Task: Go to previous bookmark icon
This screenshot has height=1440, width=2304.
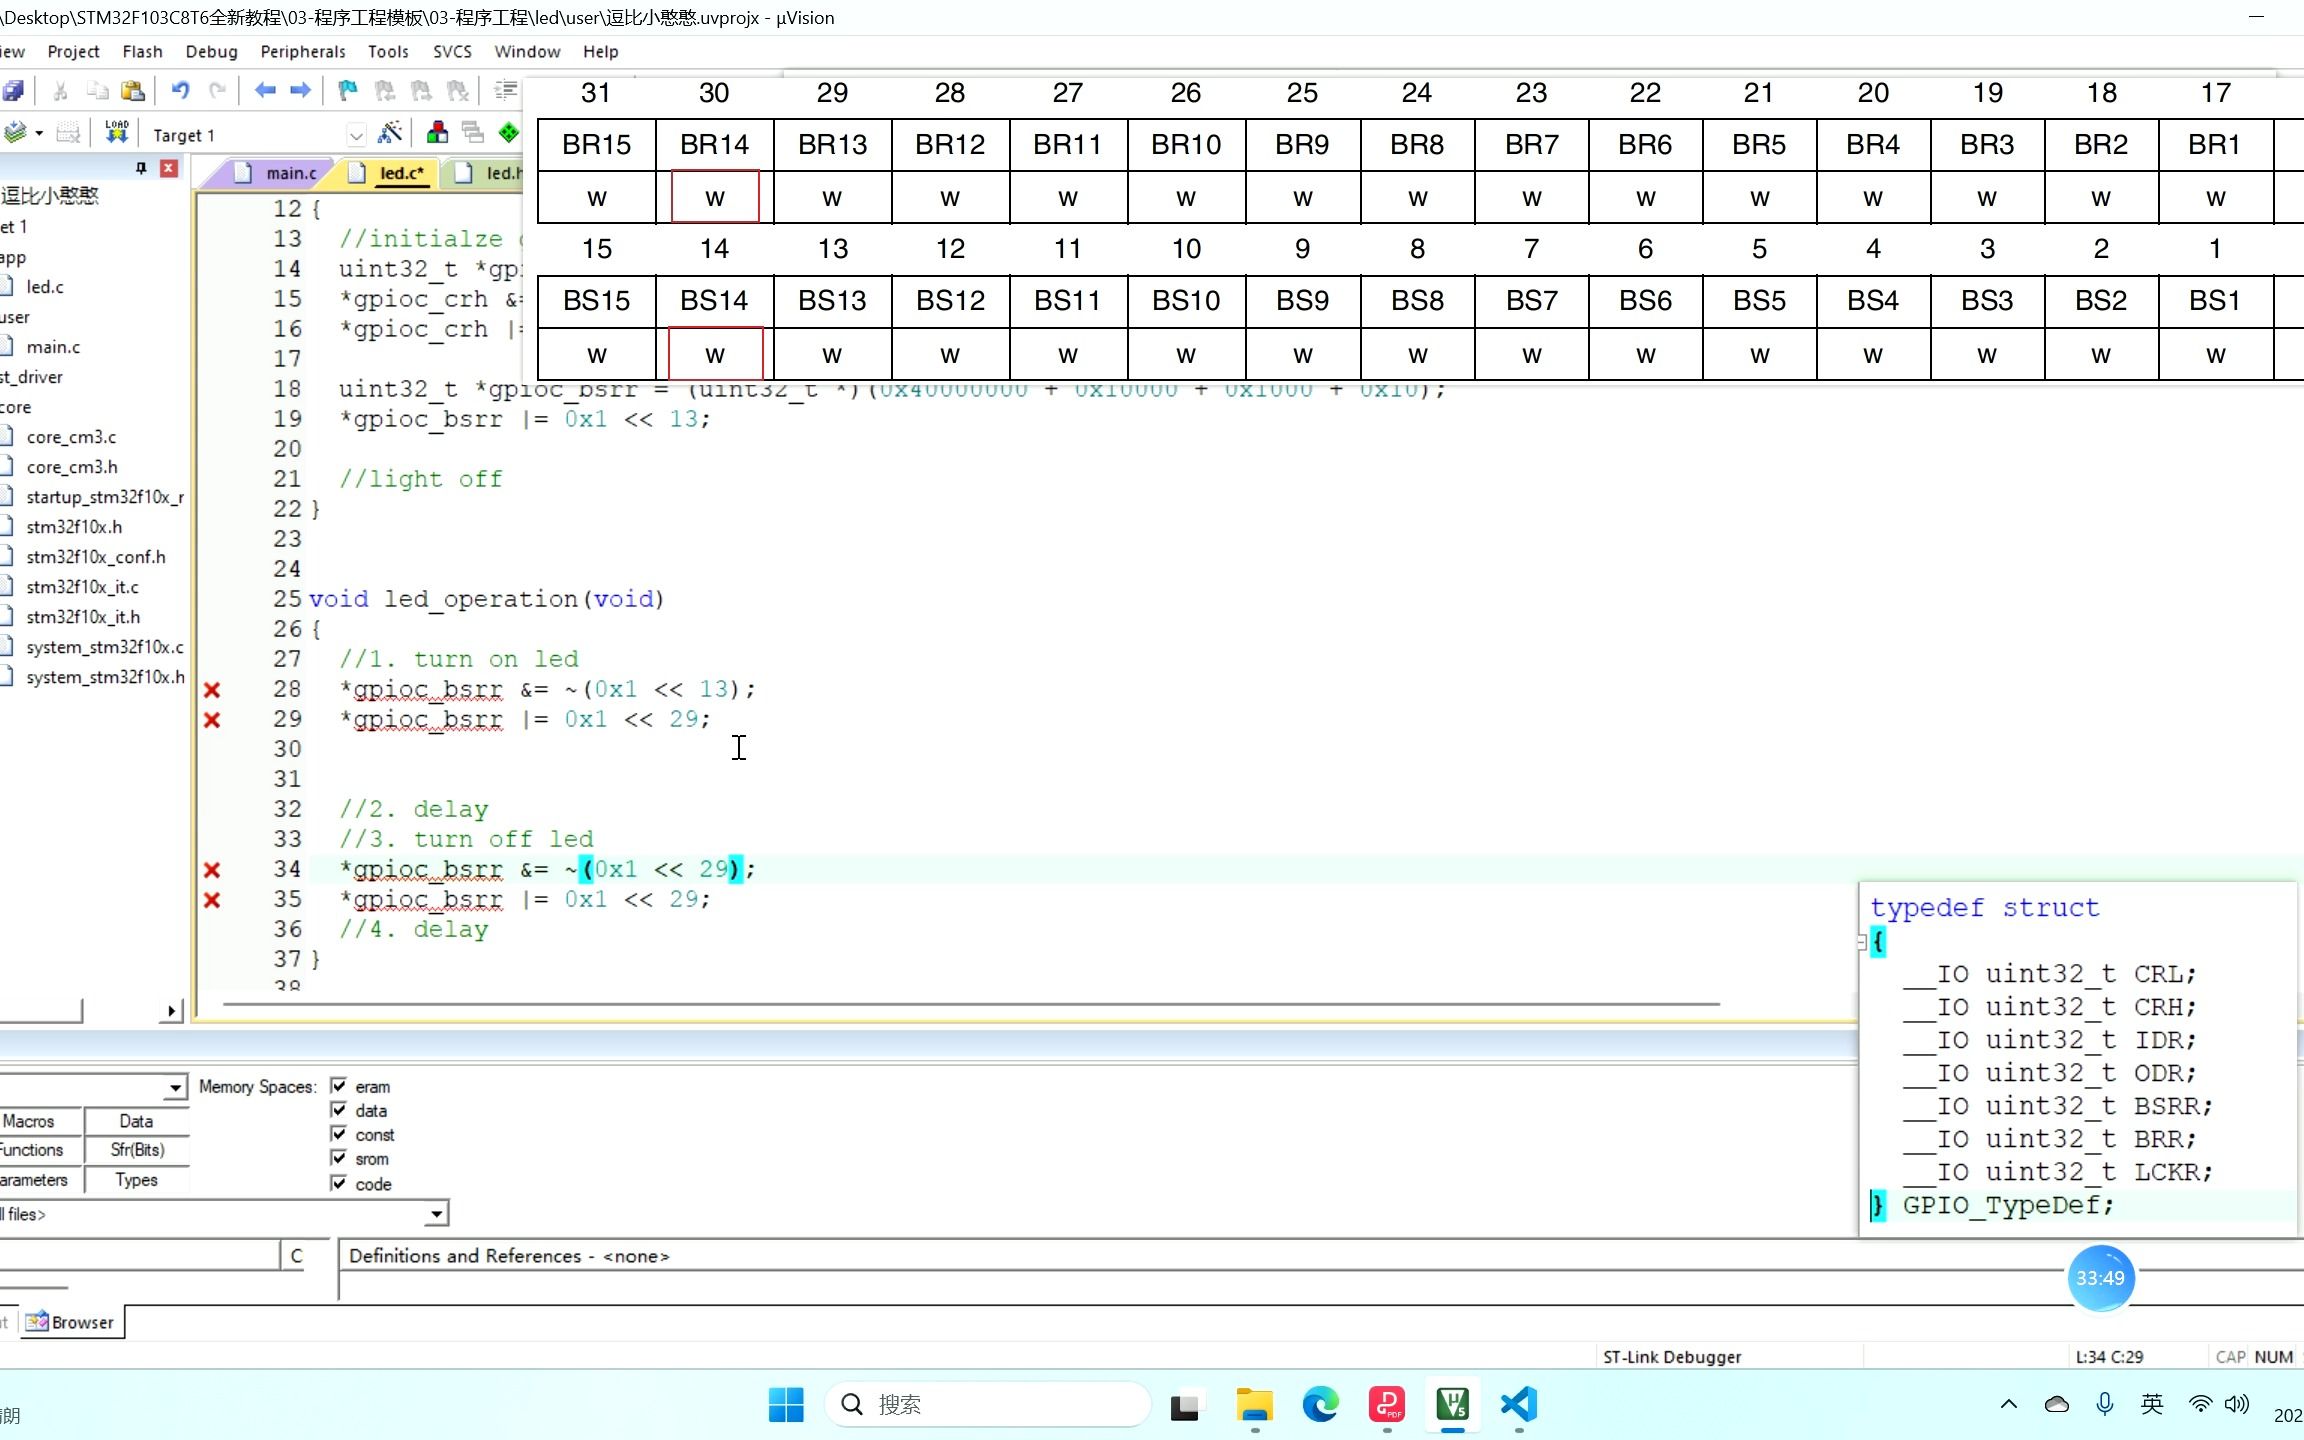Action: [384, 91]
